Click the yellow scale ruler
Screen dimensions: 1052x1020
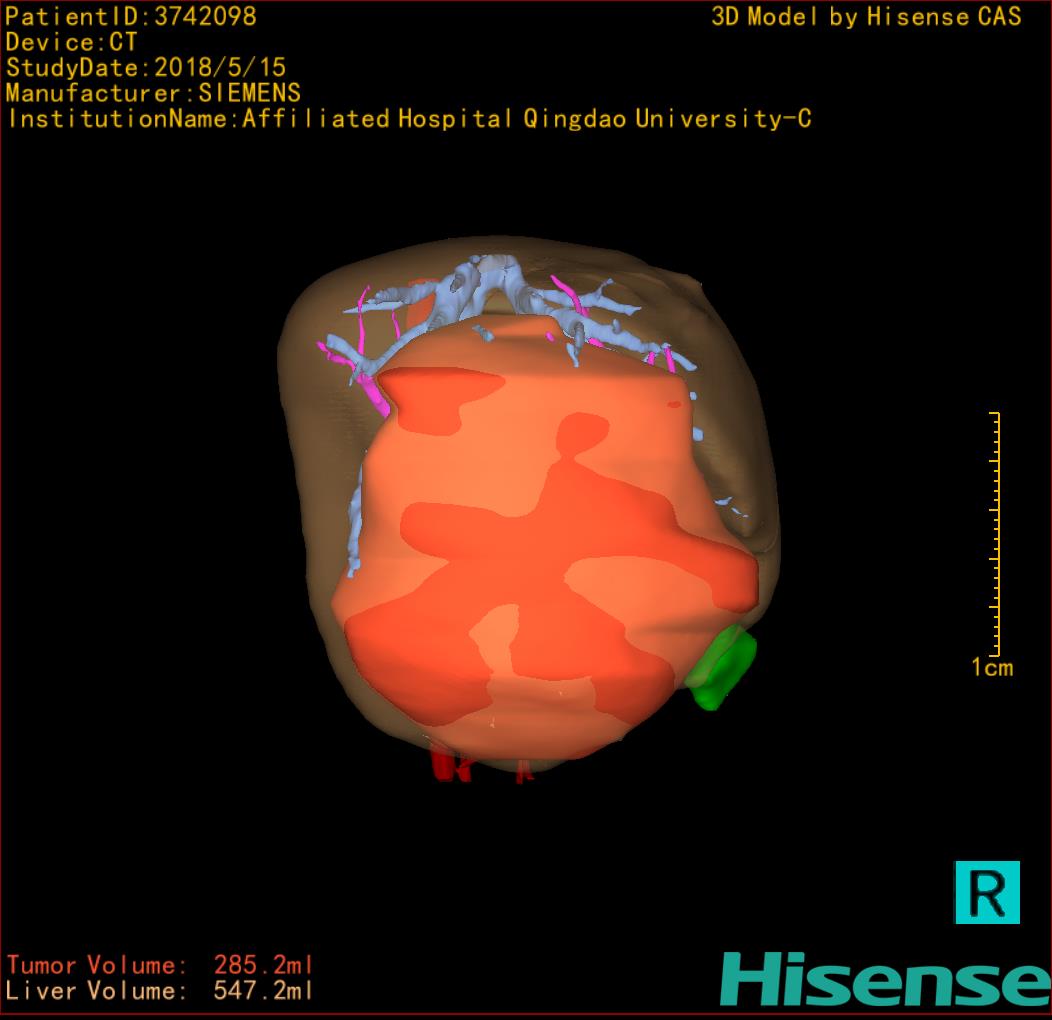995,532
